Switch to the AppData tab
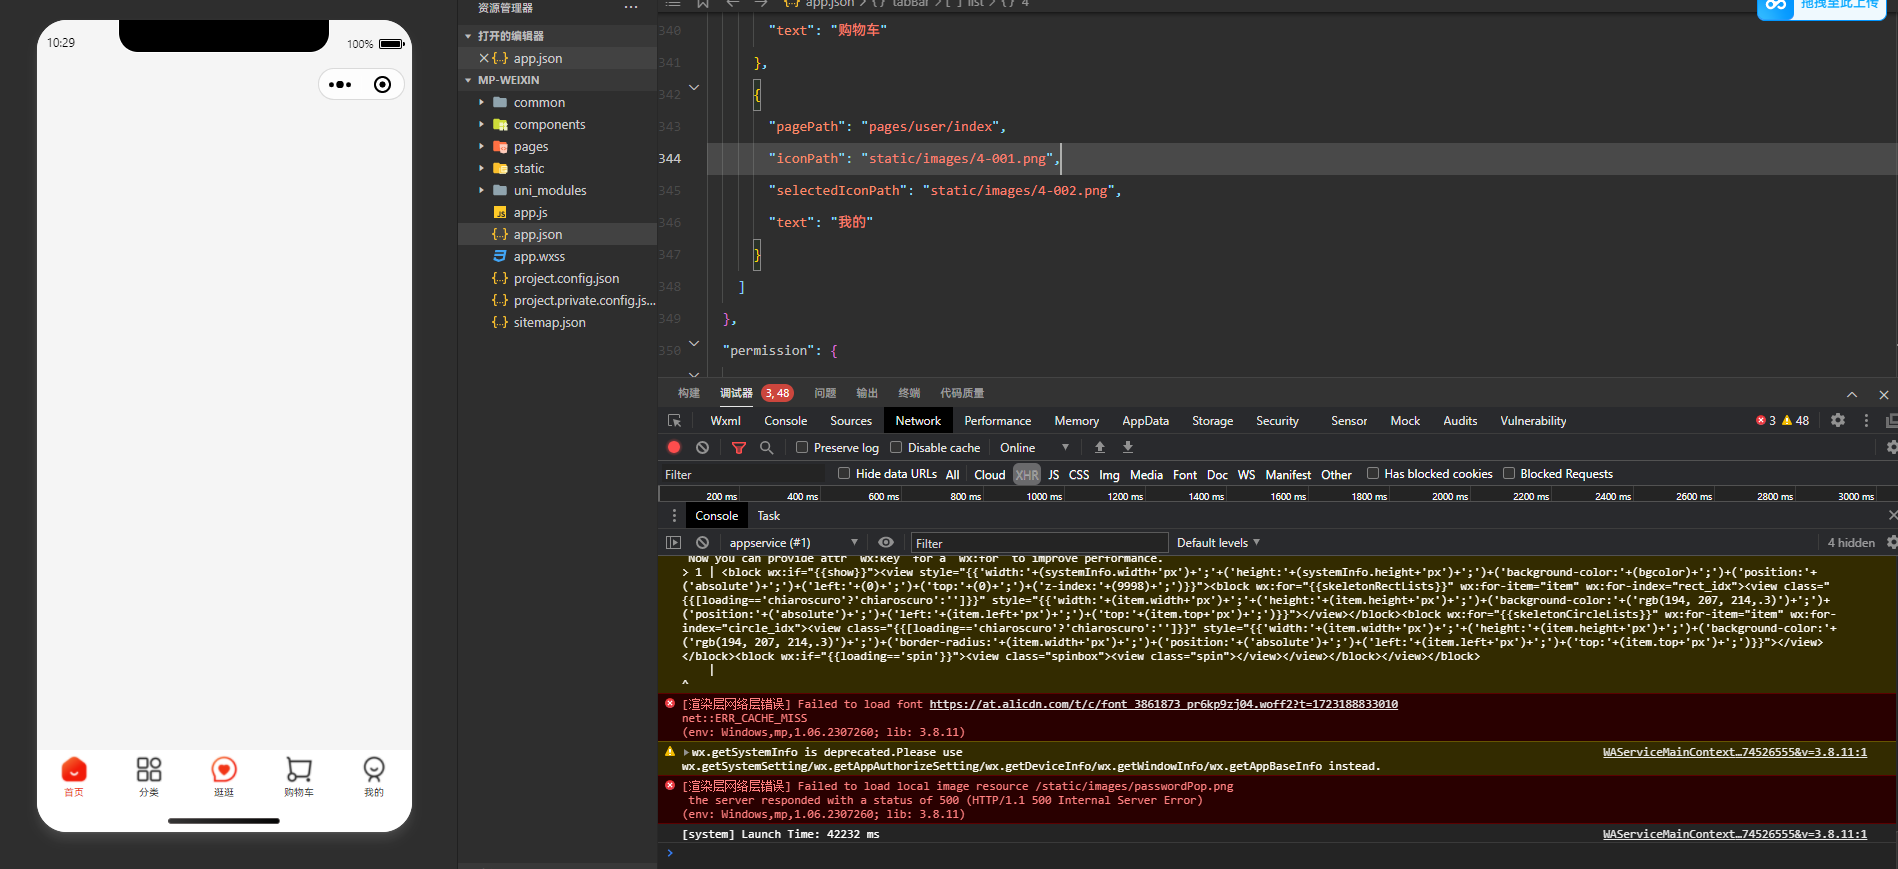The width and height of the screenshot is (1898, 869). [1145, 421]
